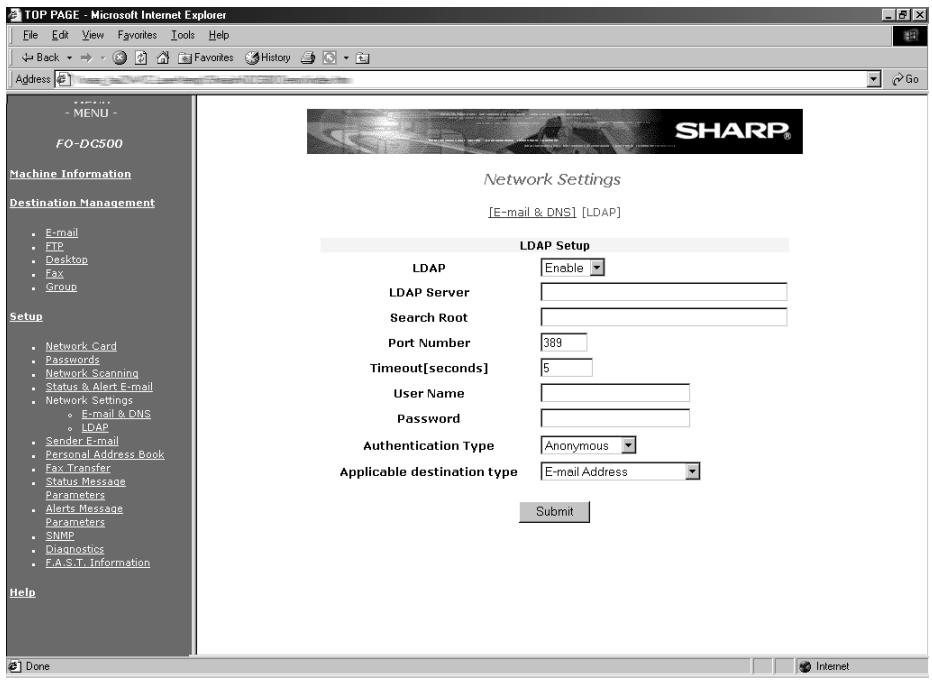Open the Passwords link
Viewport: 932px width, 682px height.
(73, 360)
